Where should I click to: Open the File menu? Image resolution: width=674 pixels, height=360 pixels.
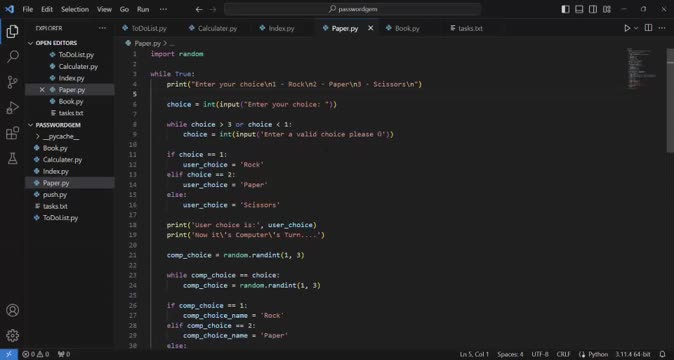[28, 9]
